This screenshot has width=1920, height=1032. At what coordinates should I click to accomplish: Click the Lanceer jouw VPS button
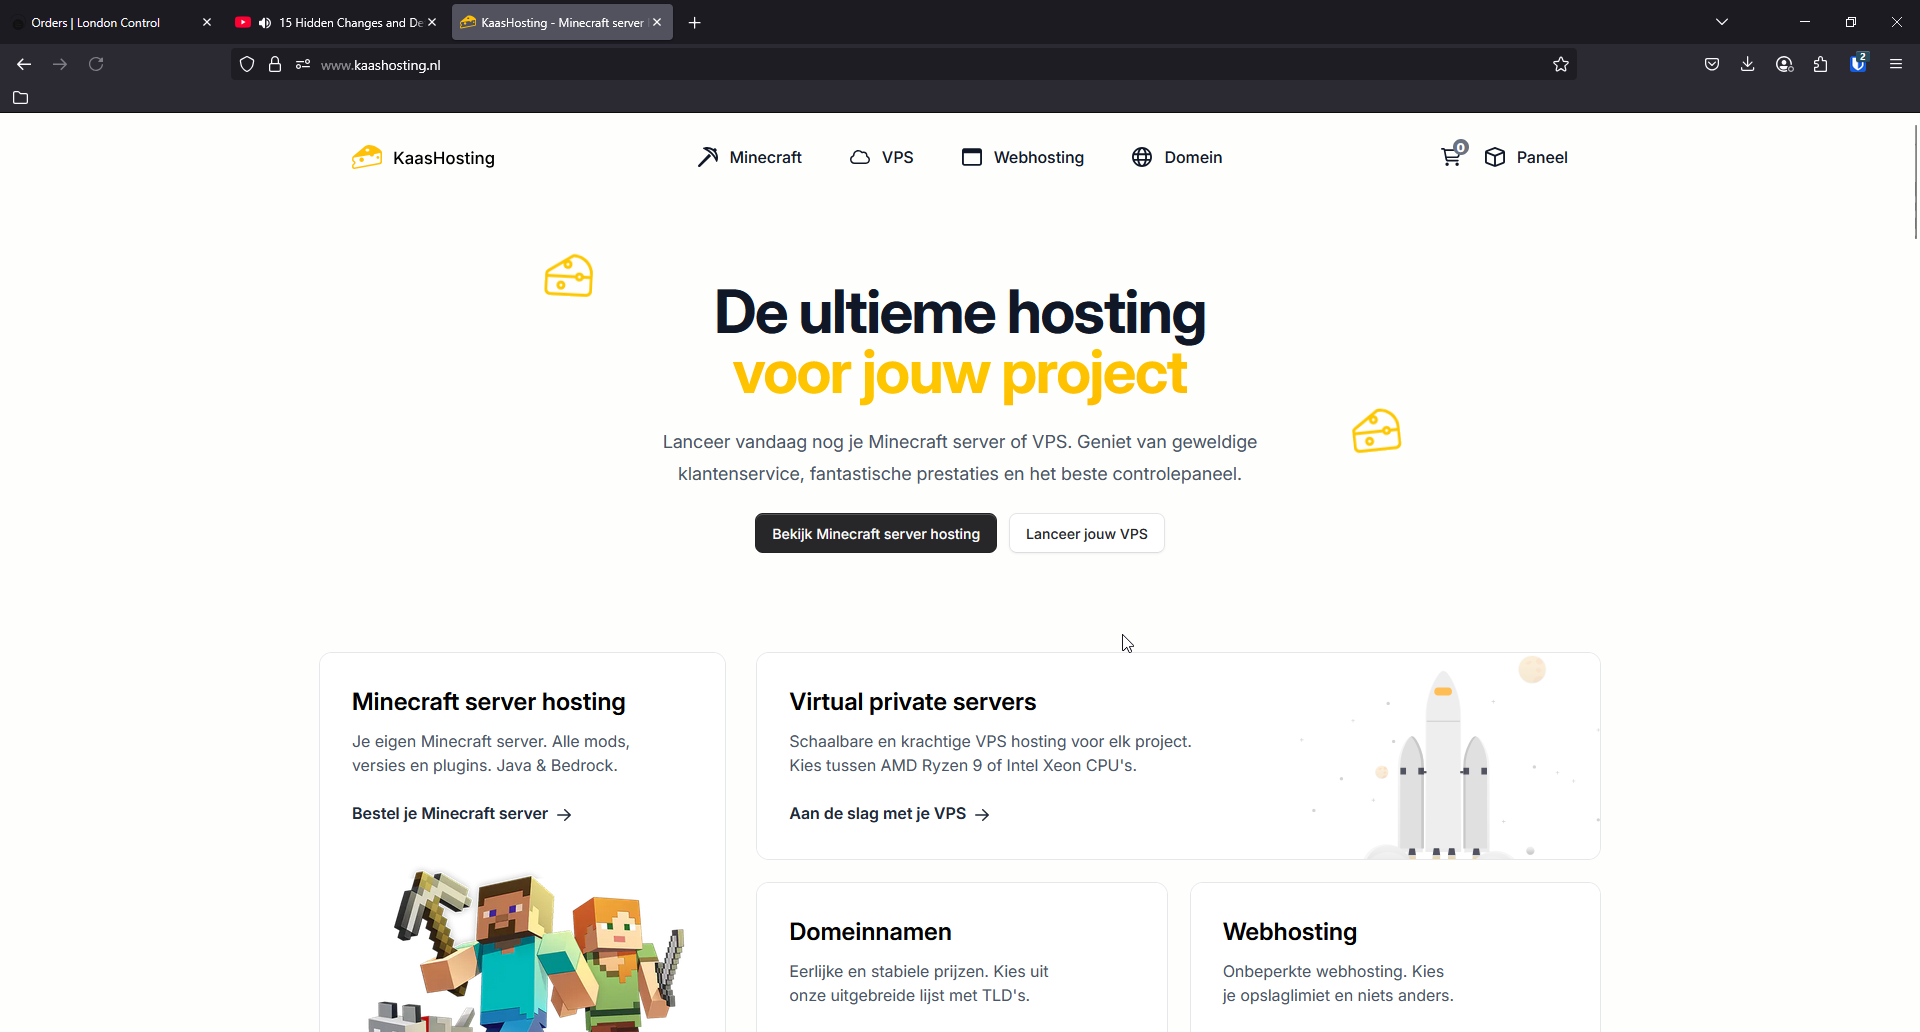click(1086, 534)
